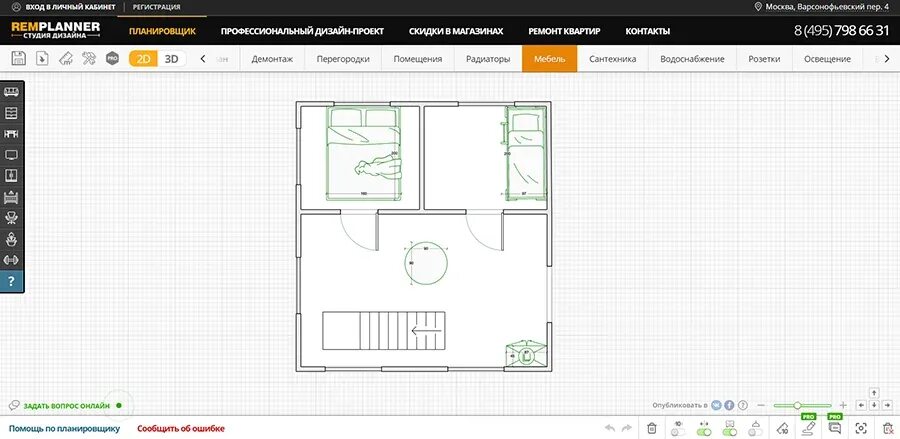Screen dimensions: 900x439
Task: Click the user account icon at top left
Action: (16, 7)
